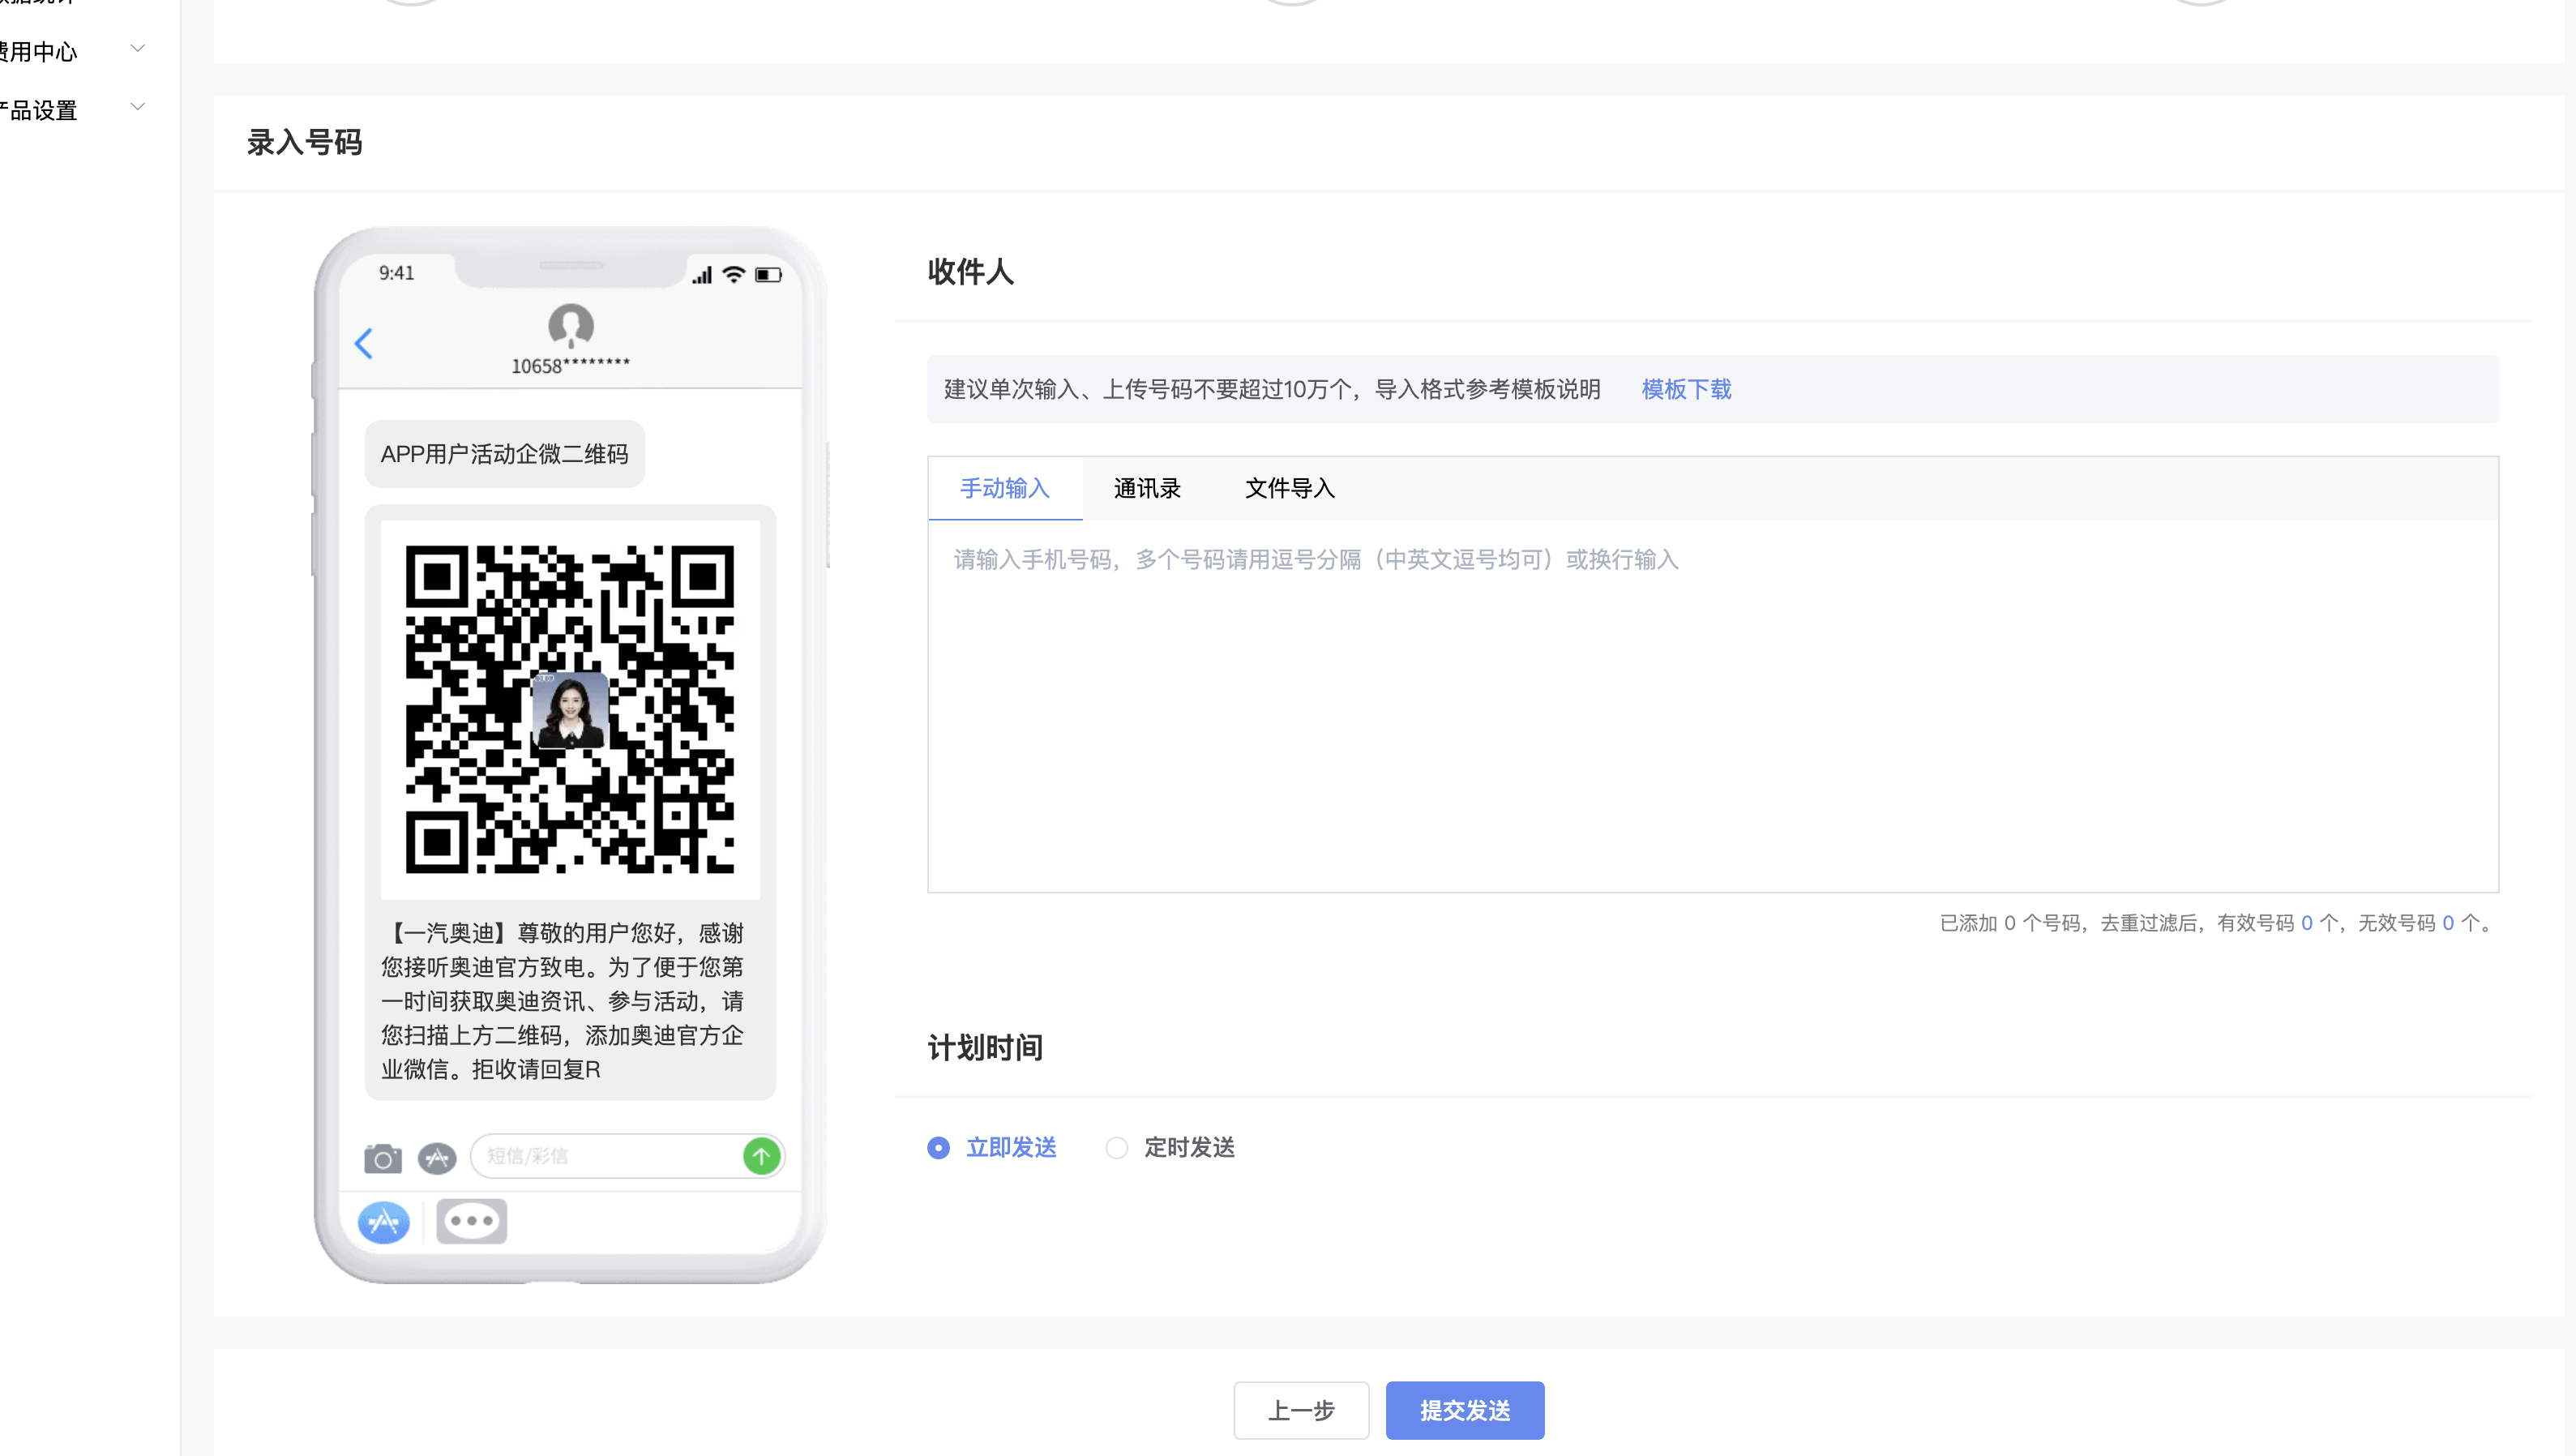Focus the phone number input textarea
This screenshot has width=2576, height=1456.
pos(1713,706)
